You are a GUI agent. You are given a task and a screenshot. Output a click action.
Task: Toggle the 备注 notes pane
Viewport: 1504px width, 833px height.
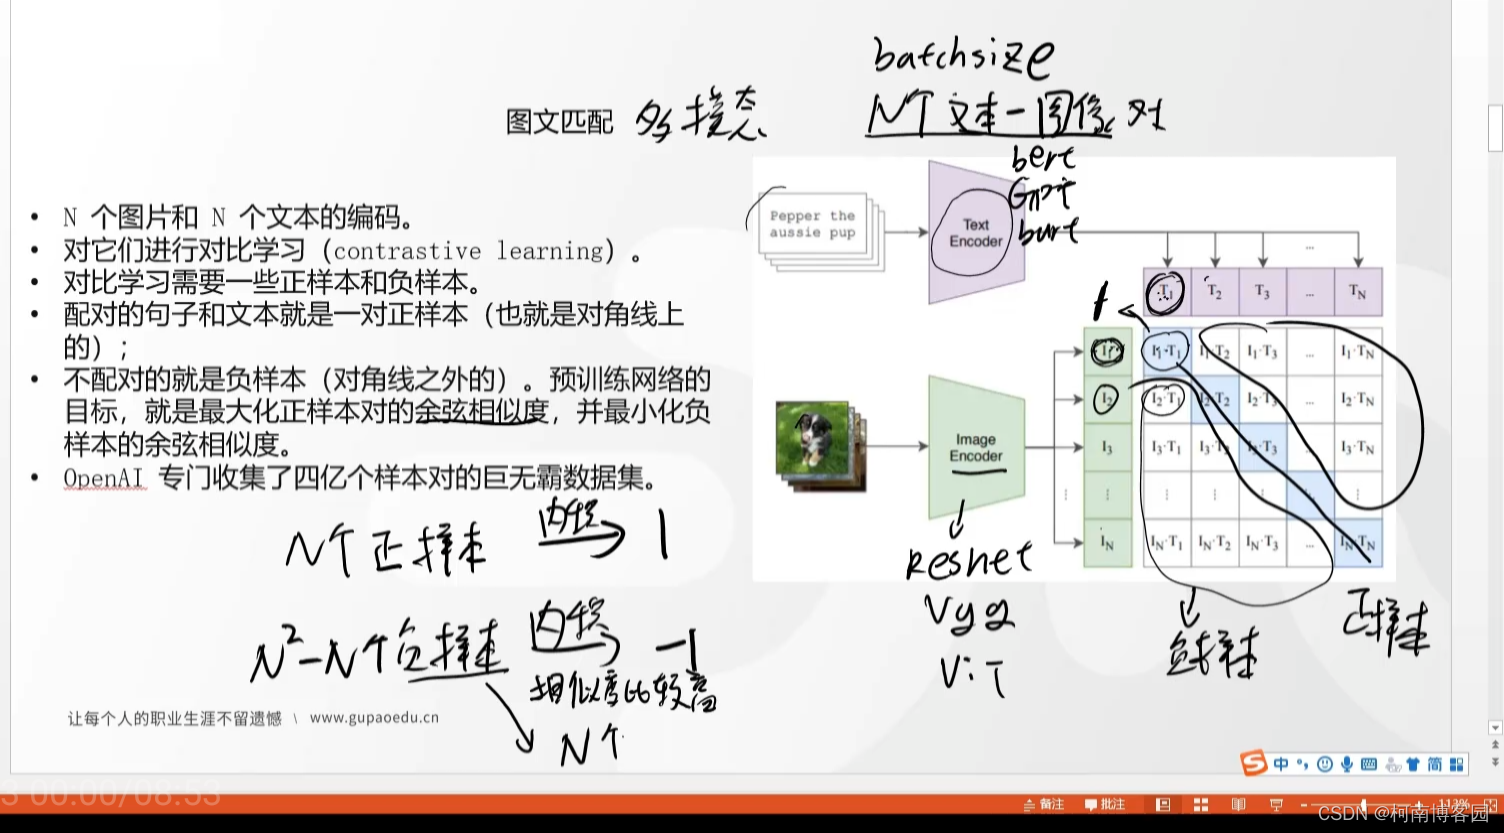[1043, 804]
